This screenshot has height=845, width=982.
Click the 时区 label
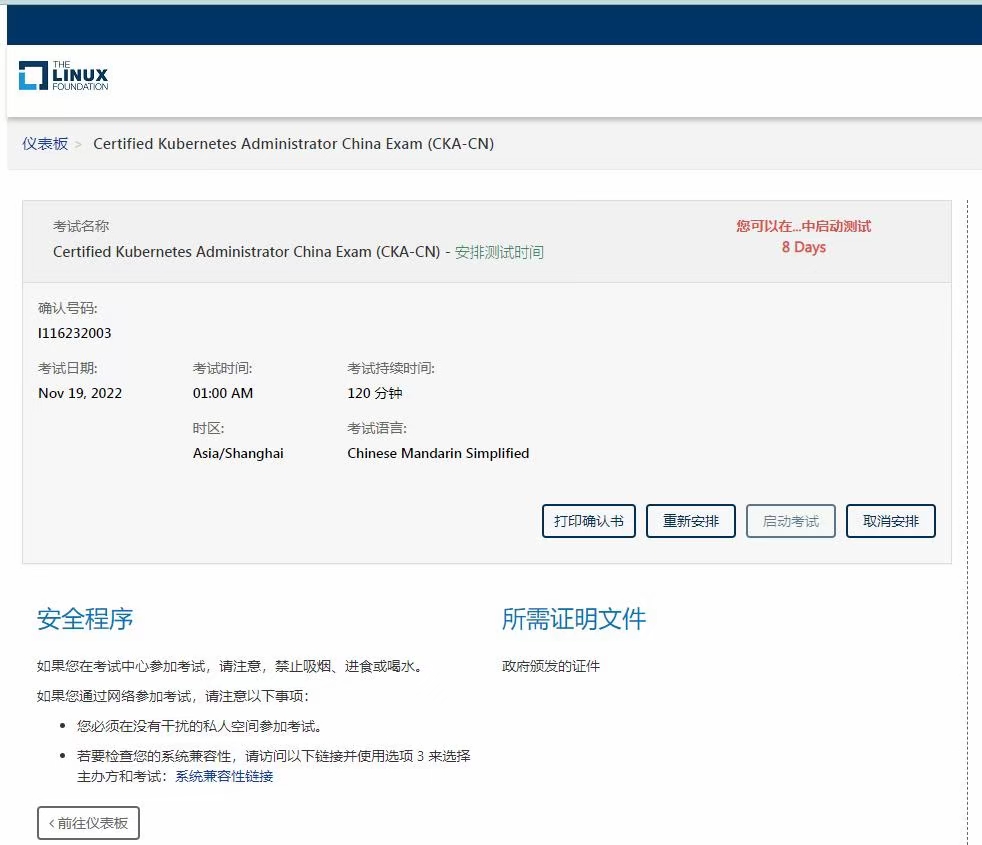(x=209, y=428)
